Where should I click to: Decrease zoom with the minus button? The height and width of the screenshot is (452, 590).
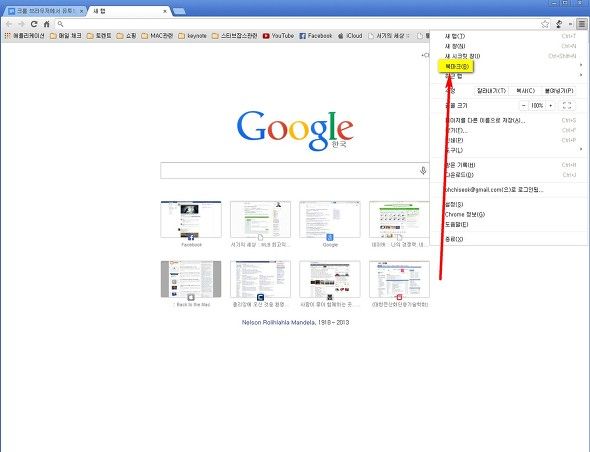point(524,106)
